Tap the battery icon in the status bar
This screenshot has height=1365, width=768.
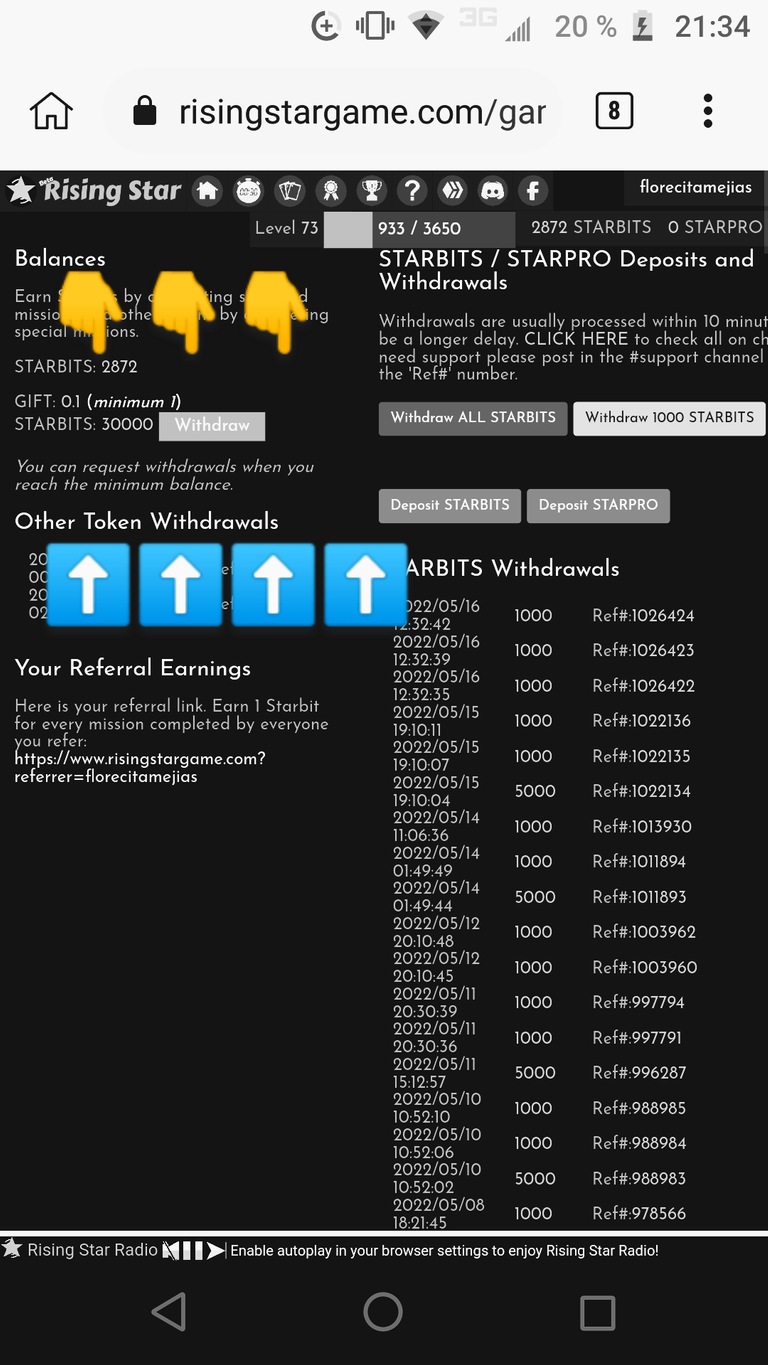click(642, 27)
